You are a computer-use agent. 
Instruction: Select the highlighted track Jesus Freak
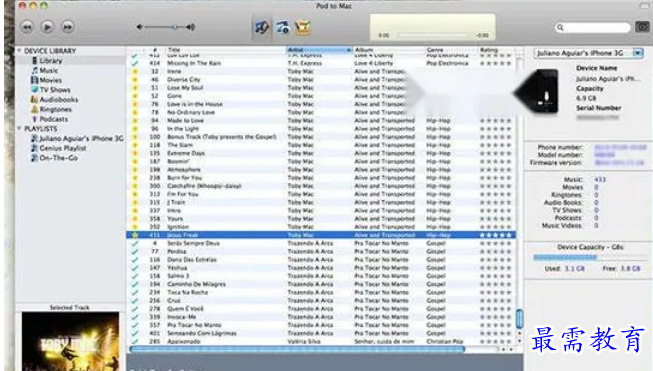point(321,235)
